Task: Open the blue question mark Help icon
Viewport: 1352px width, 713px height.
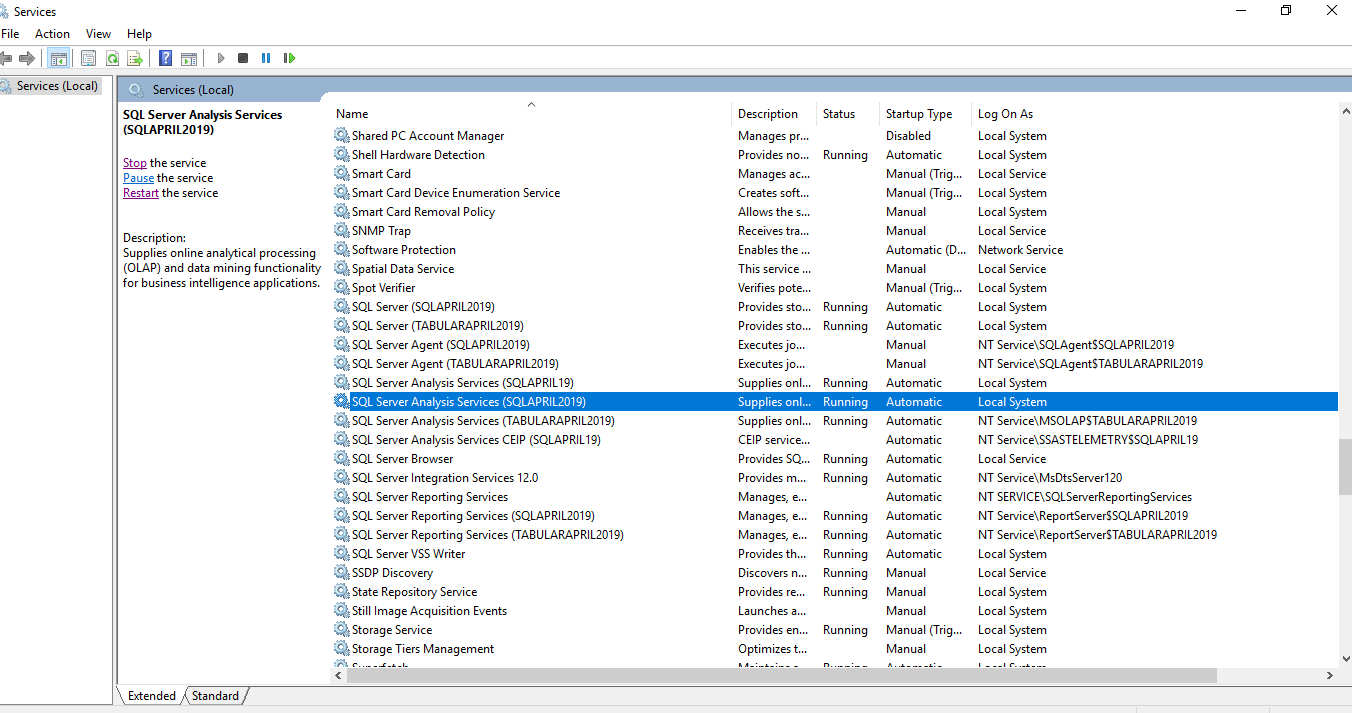Action: [166, 58]
